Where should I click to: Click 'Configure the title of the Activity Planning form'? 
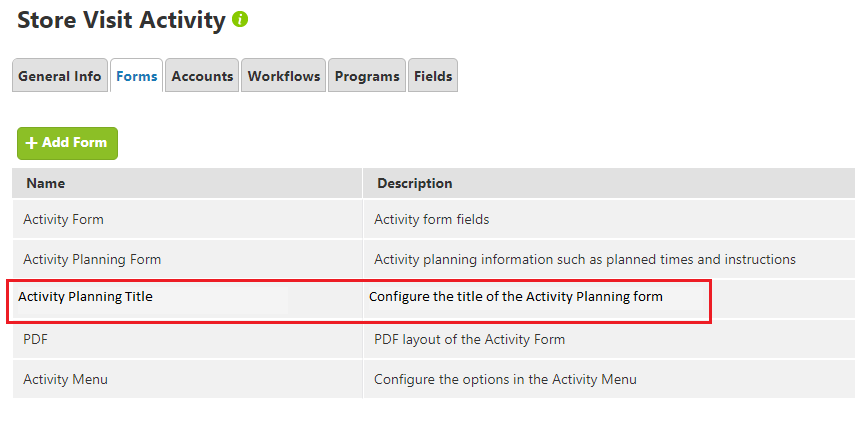[x=516, y=297]
